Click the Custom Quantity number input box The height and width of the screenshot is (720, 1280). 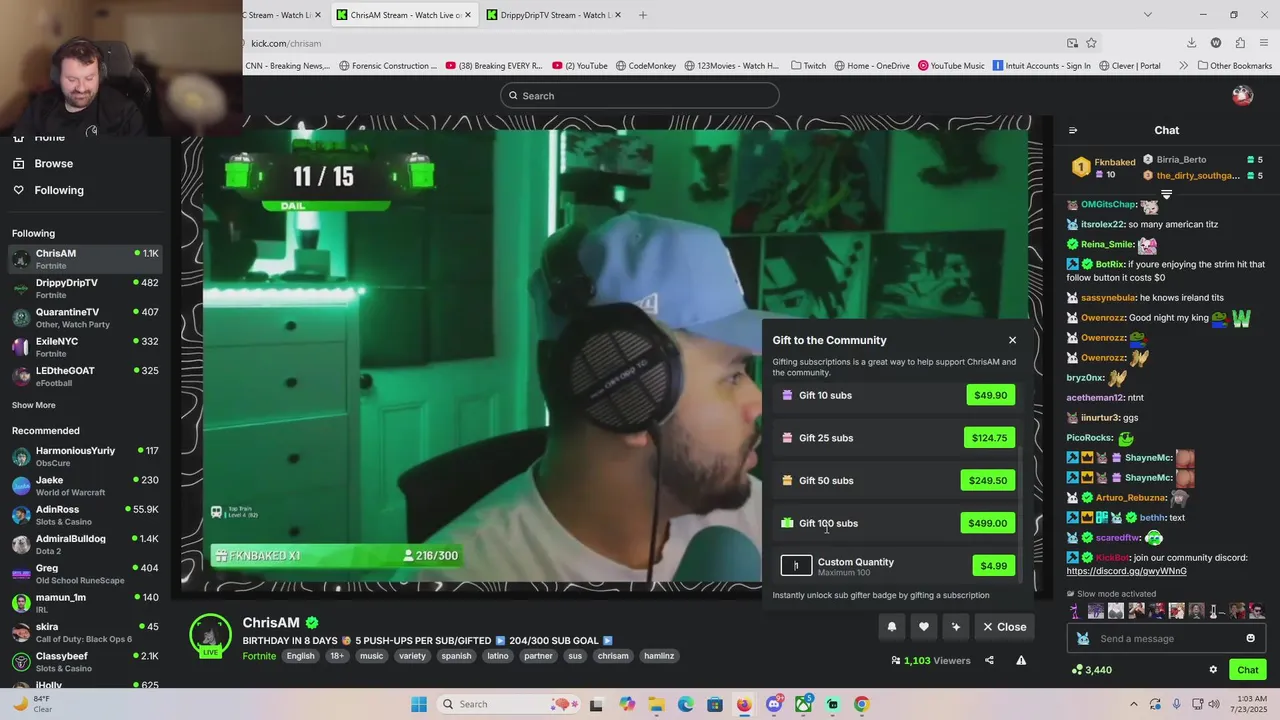[x=796, y=566]
